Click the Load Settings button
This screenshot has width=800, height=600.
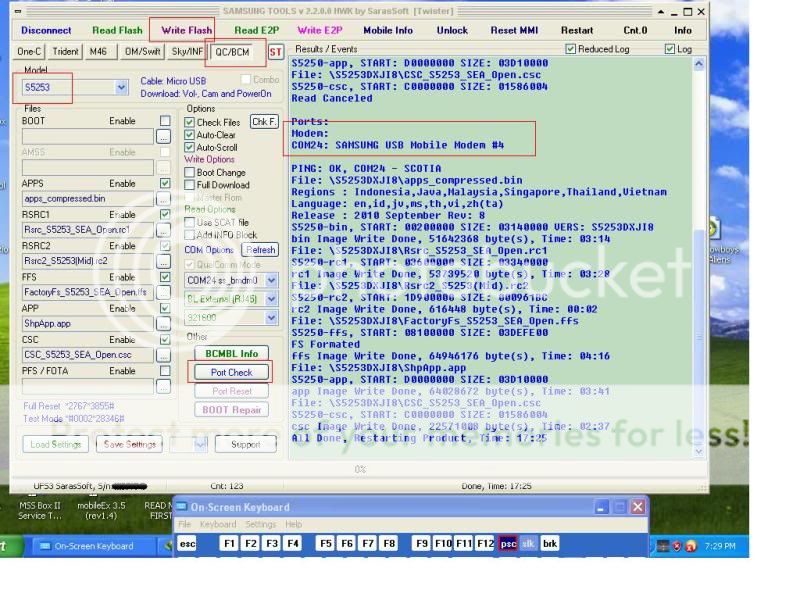click(56, 444)
